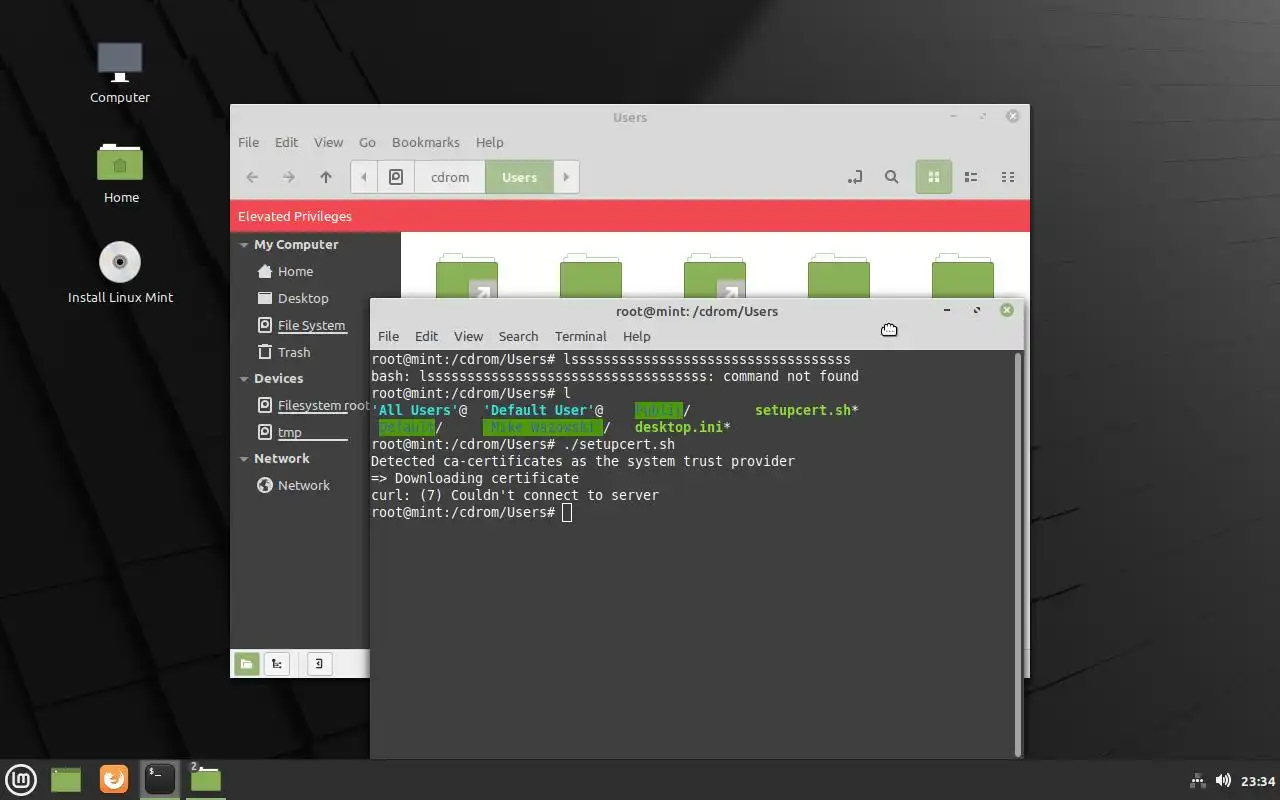Collapse the Network sidebar section
The height and width of the screenshot is (800, 1280).
pyautogui.click(x=244, y=459)
